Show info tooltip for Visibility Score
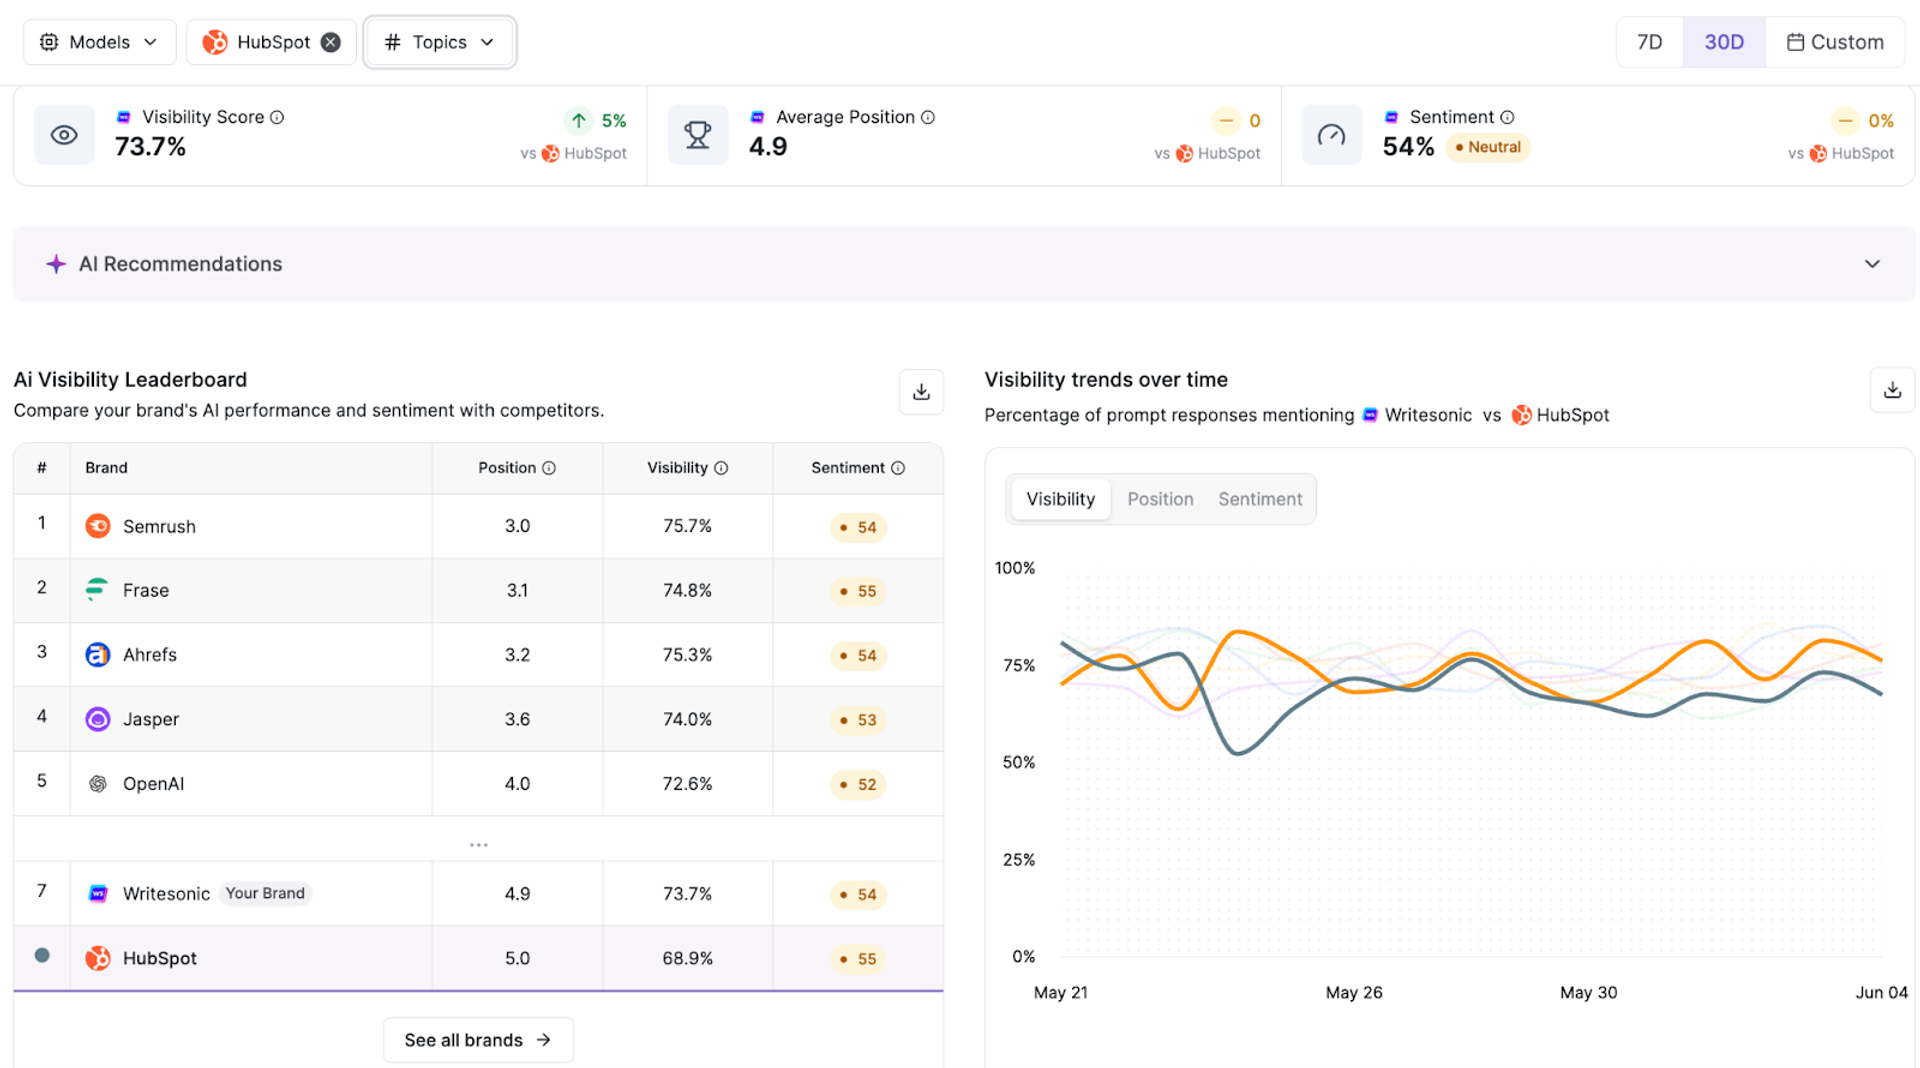The height and width of the screenshot is (1068, 1920). pos(277,117)
